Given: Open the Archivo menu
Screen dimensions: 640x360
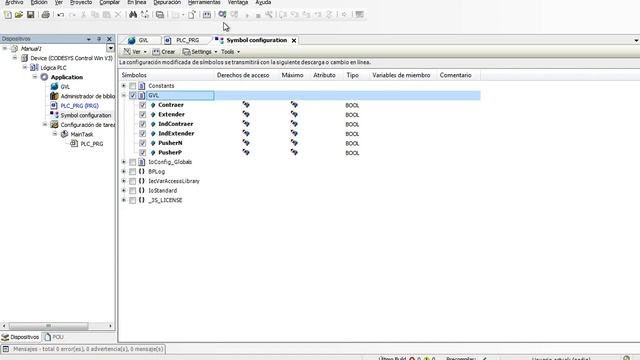Looking at the screenshot, I should 14,2.
